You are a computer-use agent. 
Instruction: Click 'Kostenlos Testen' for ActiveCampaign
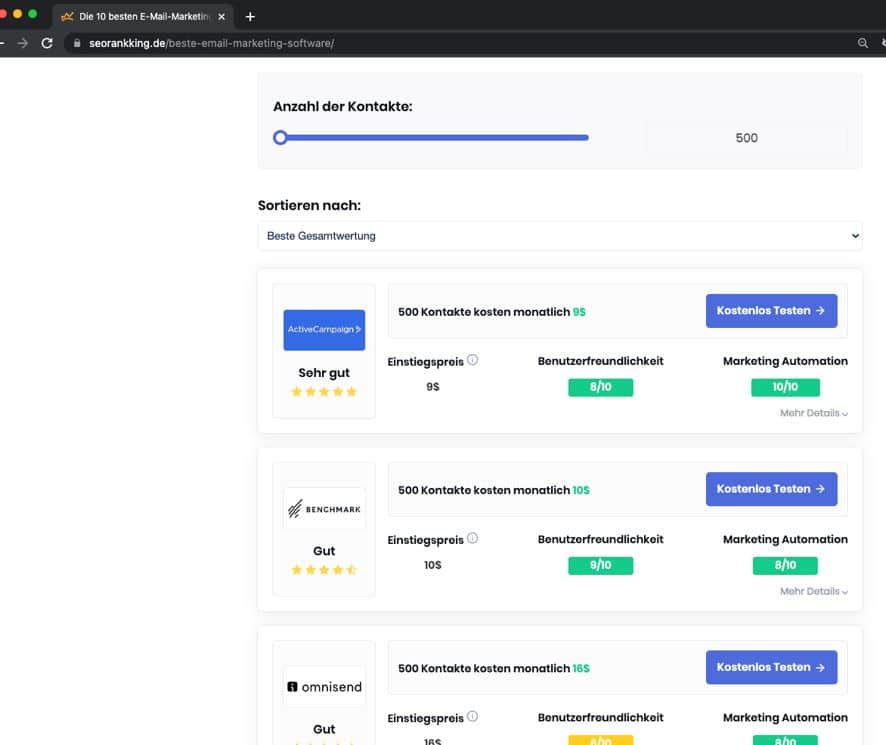770,311
